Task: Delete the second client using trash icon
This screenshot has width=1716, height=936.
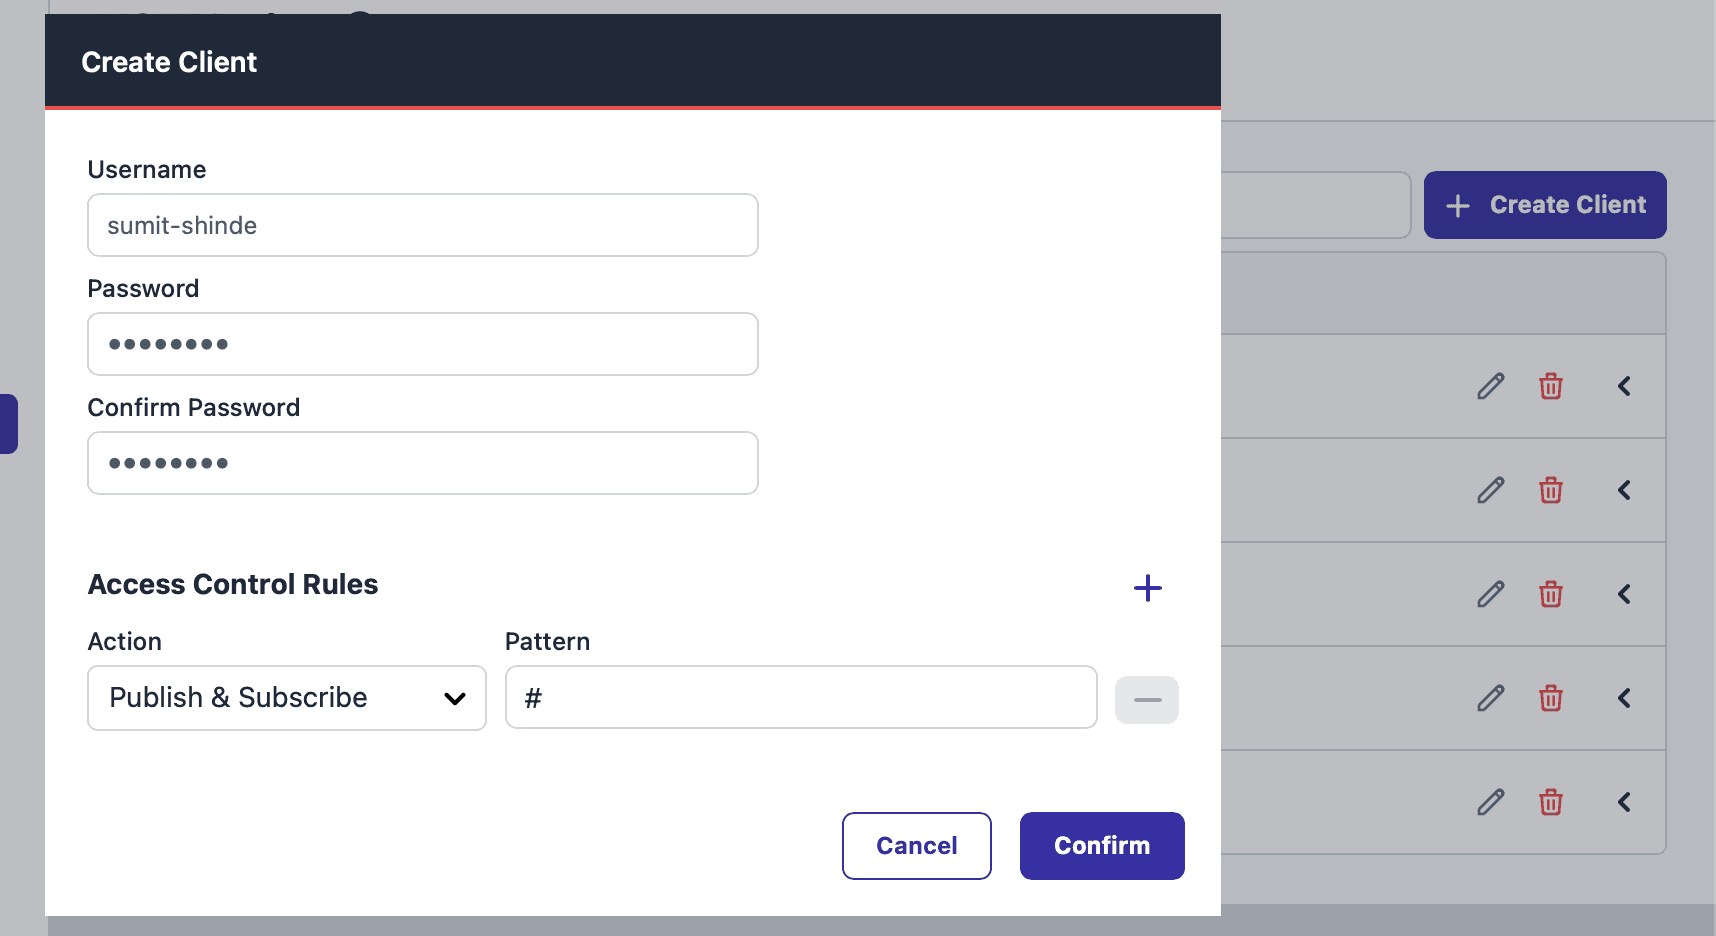Action: click(1551, 490)
